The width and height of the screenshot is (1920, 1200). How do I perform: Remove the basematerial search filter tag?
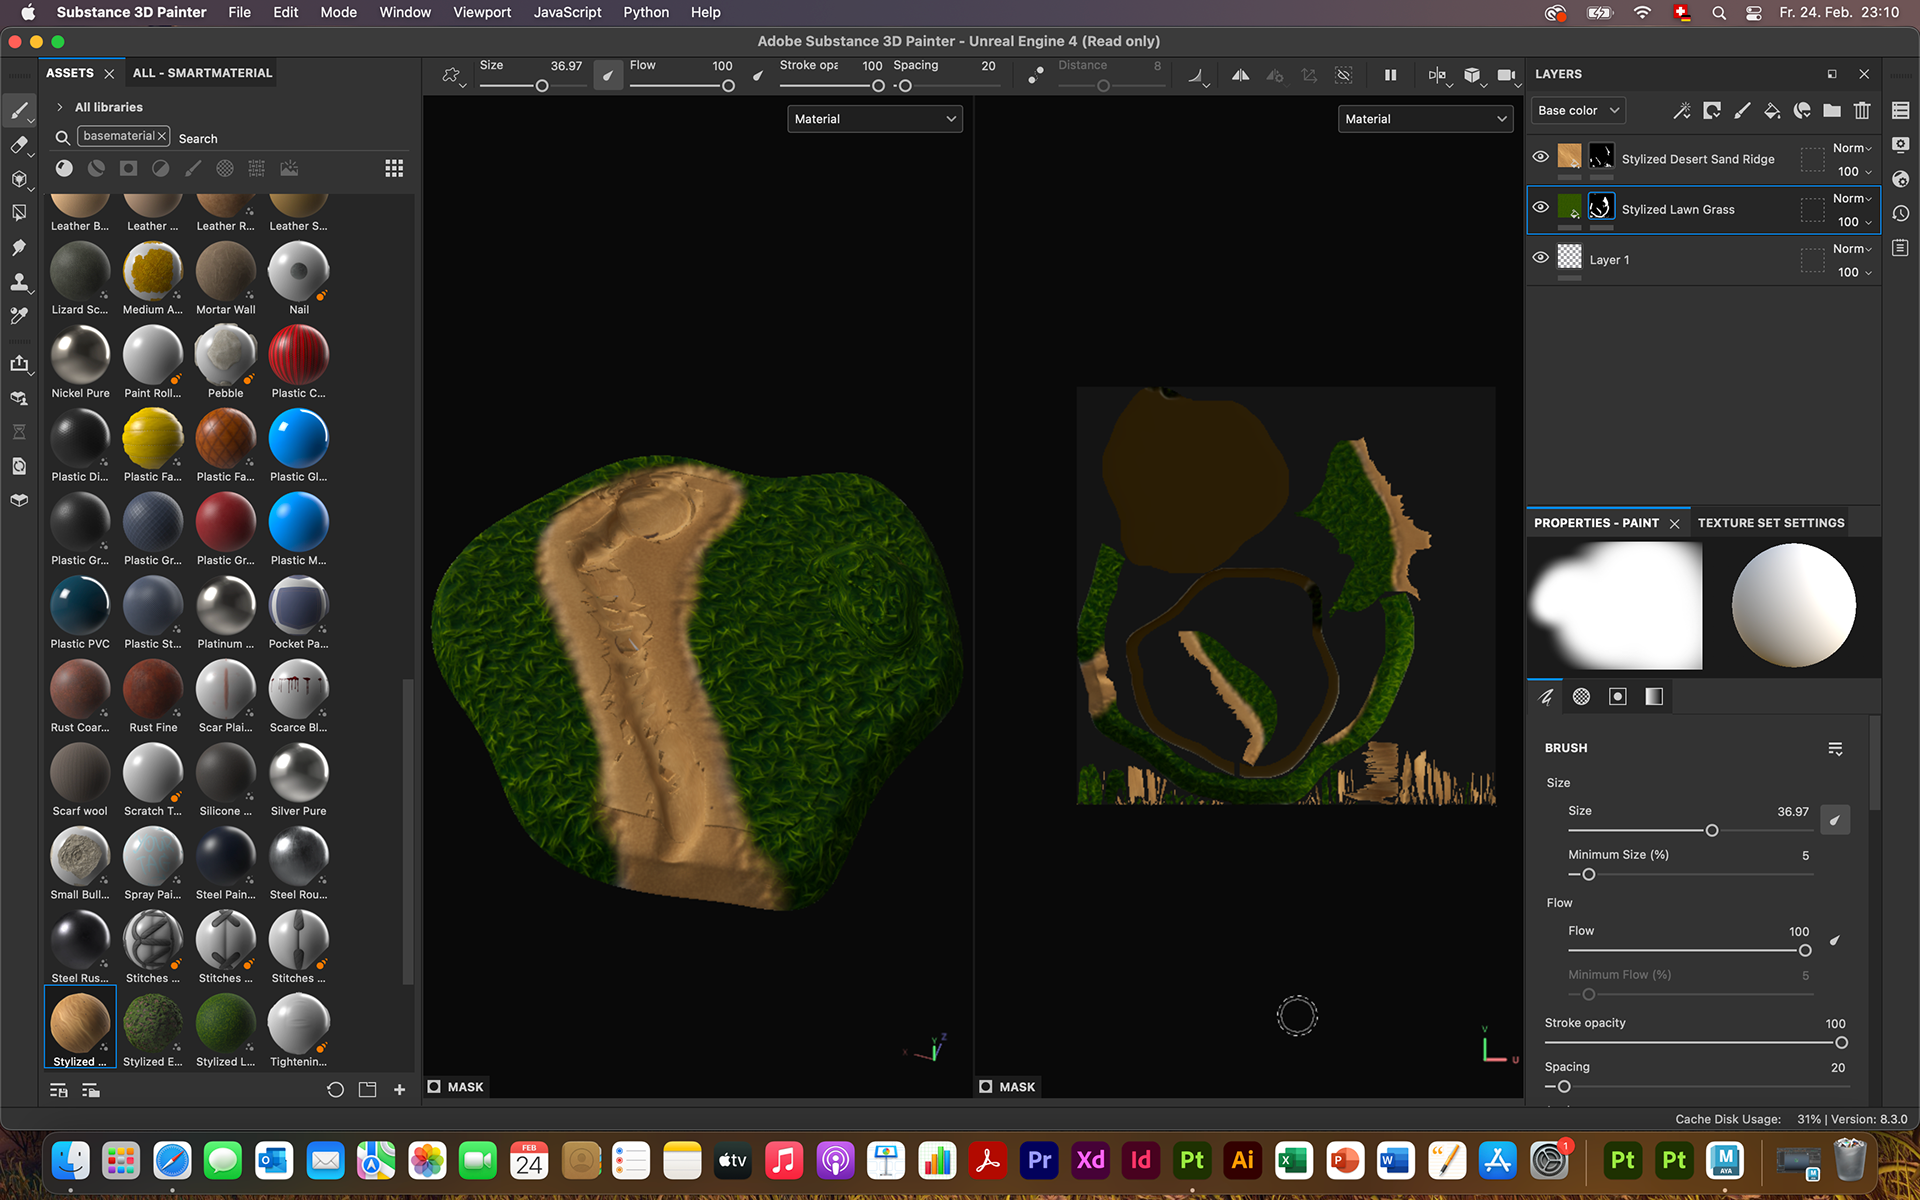pos(161,136)
